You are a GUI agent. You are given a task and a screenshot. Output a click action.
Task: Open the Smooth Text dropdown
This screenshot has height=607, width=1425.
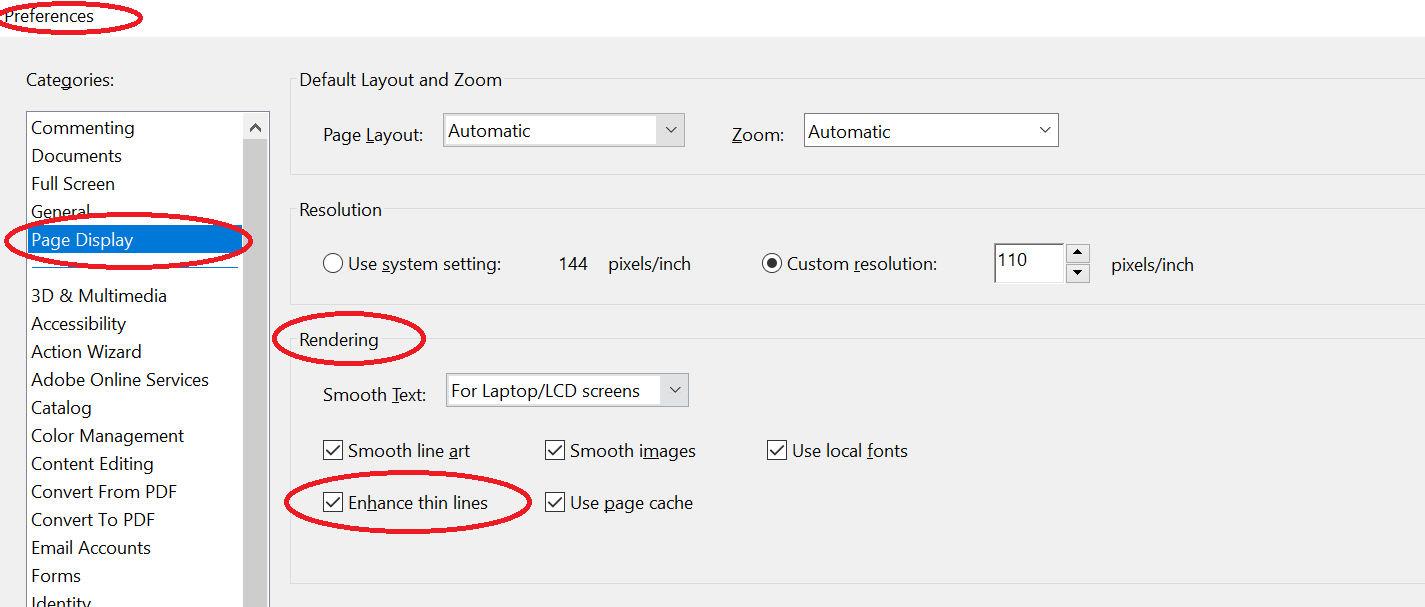click(675, 391)
